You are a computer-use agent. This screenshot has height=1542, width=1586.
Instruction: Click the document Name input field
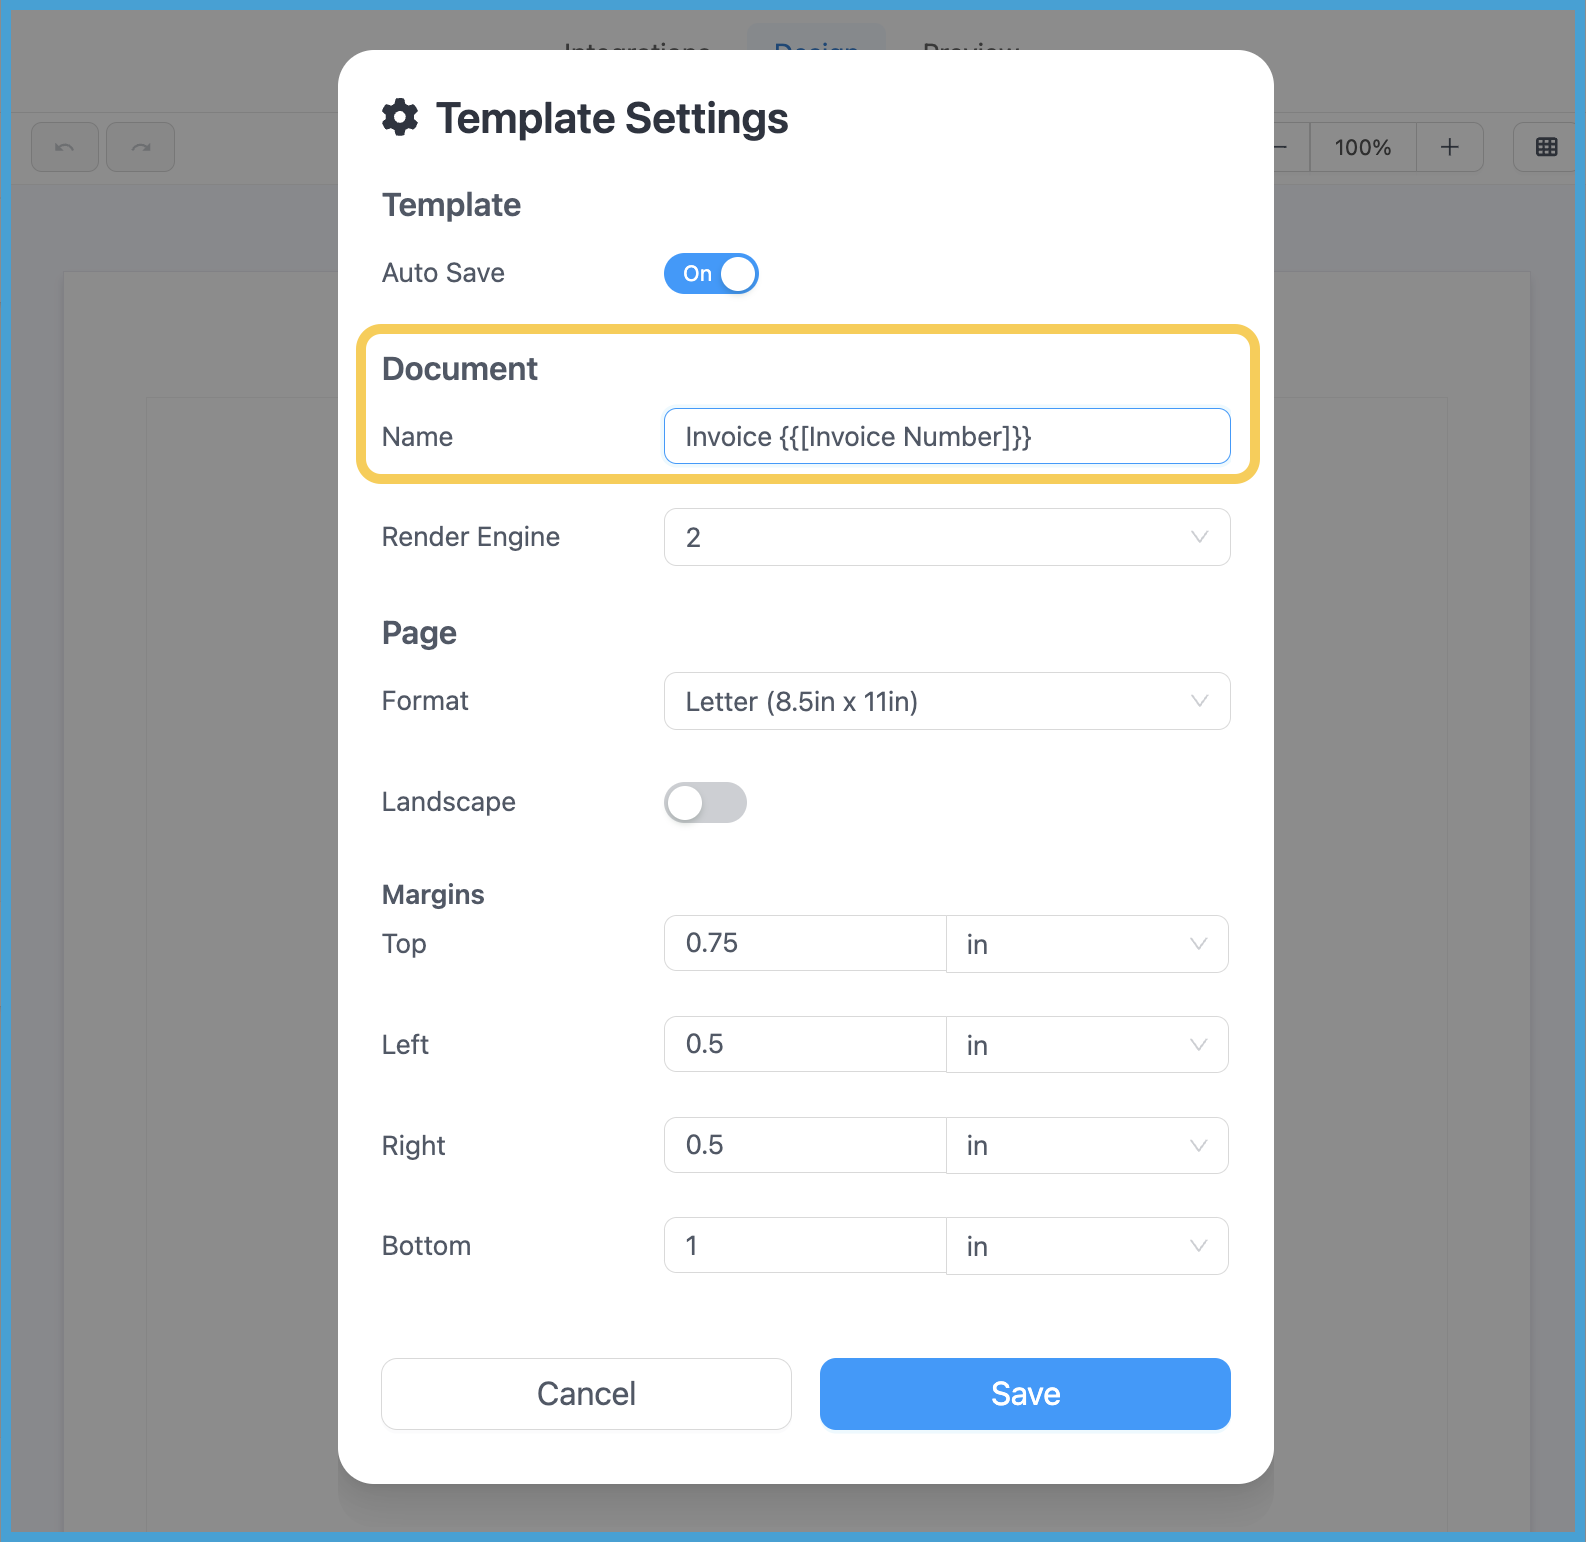point(946,437)
